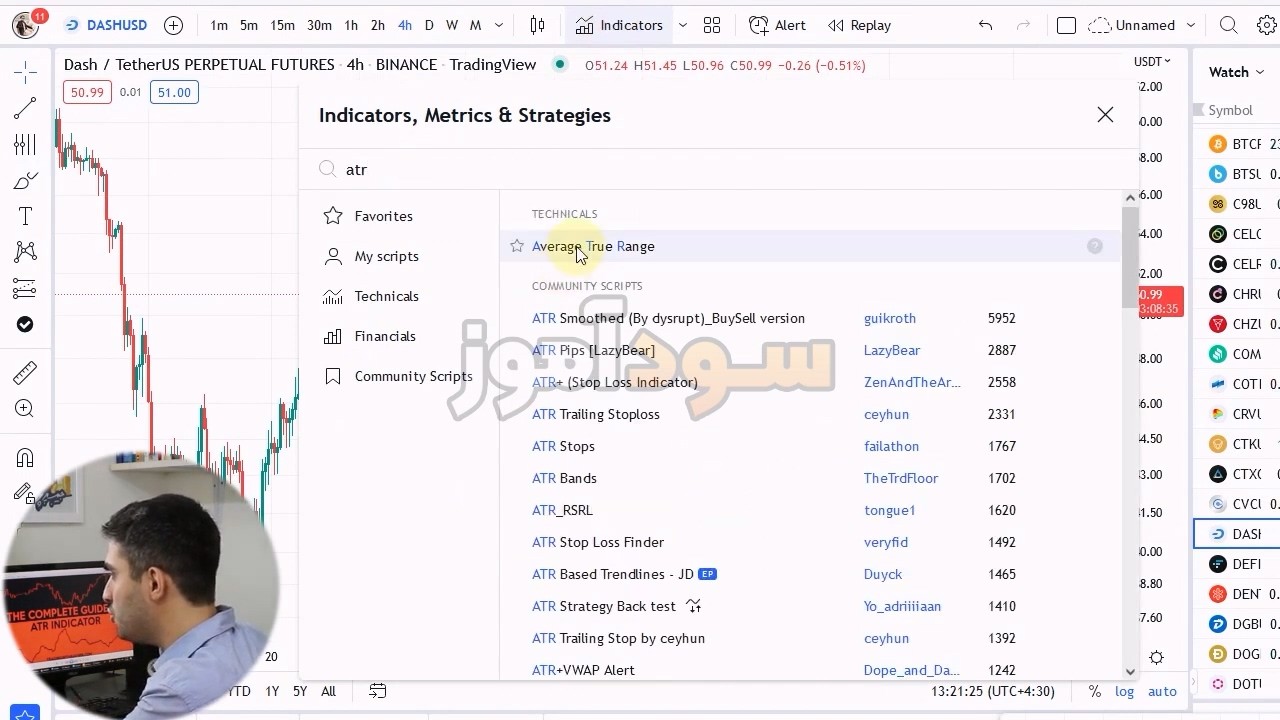Image resolution: width=1280 pixels, height=720 pixels.
Task: Open the Financials category
Action: coord(370,336)
